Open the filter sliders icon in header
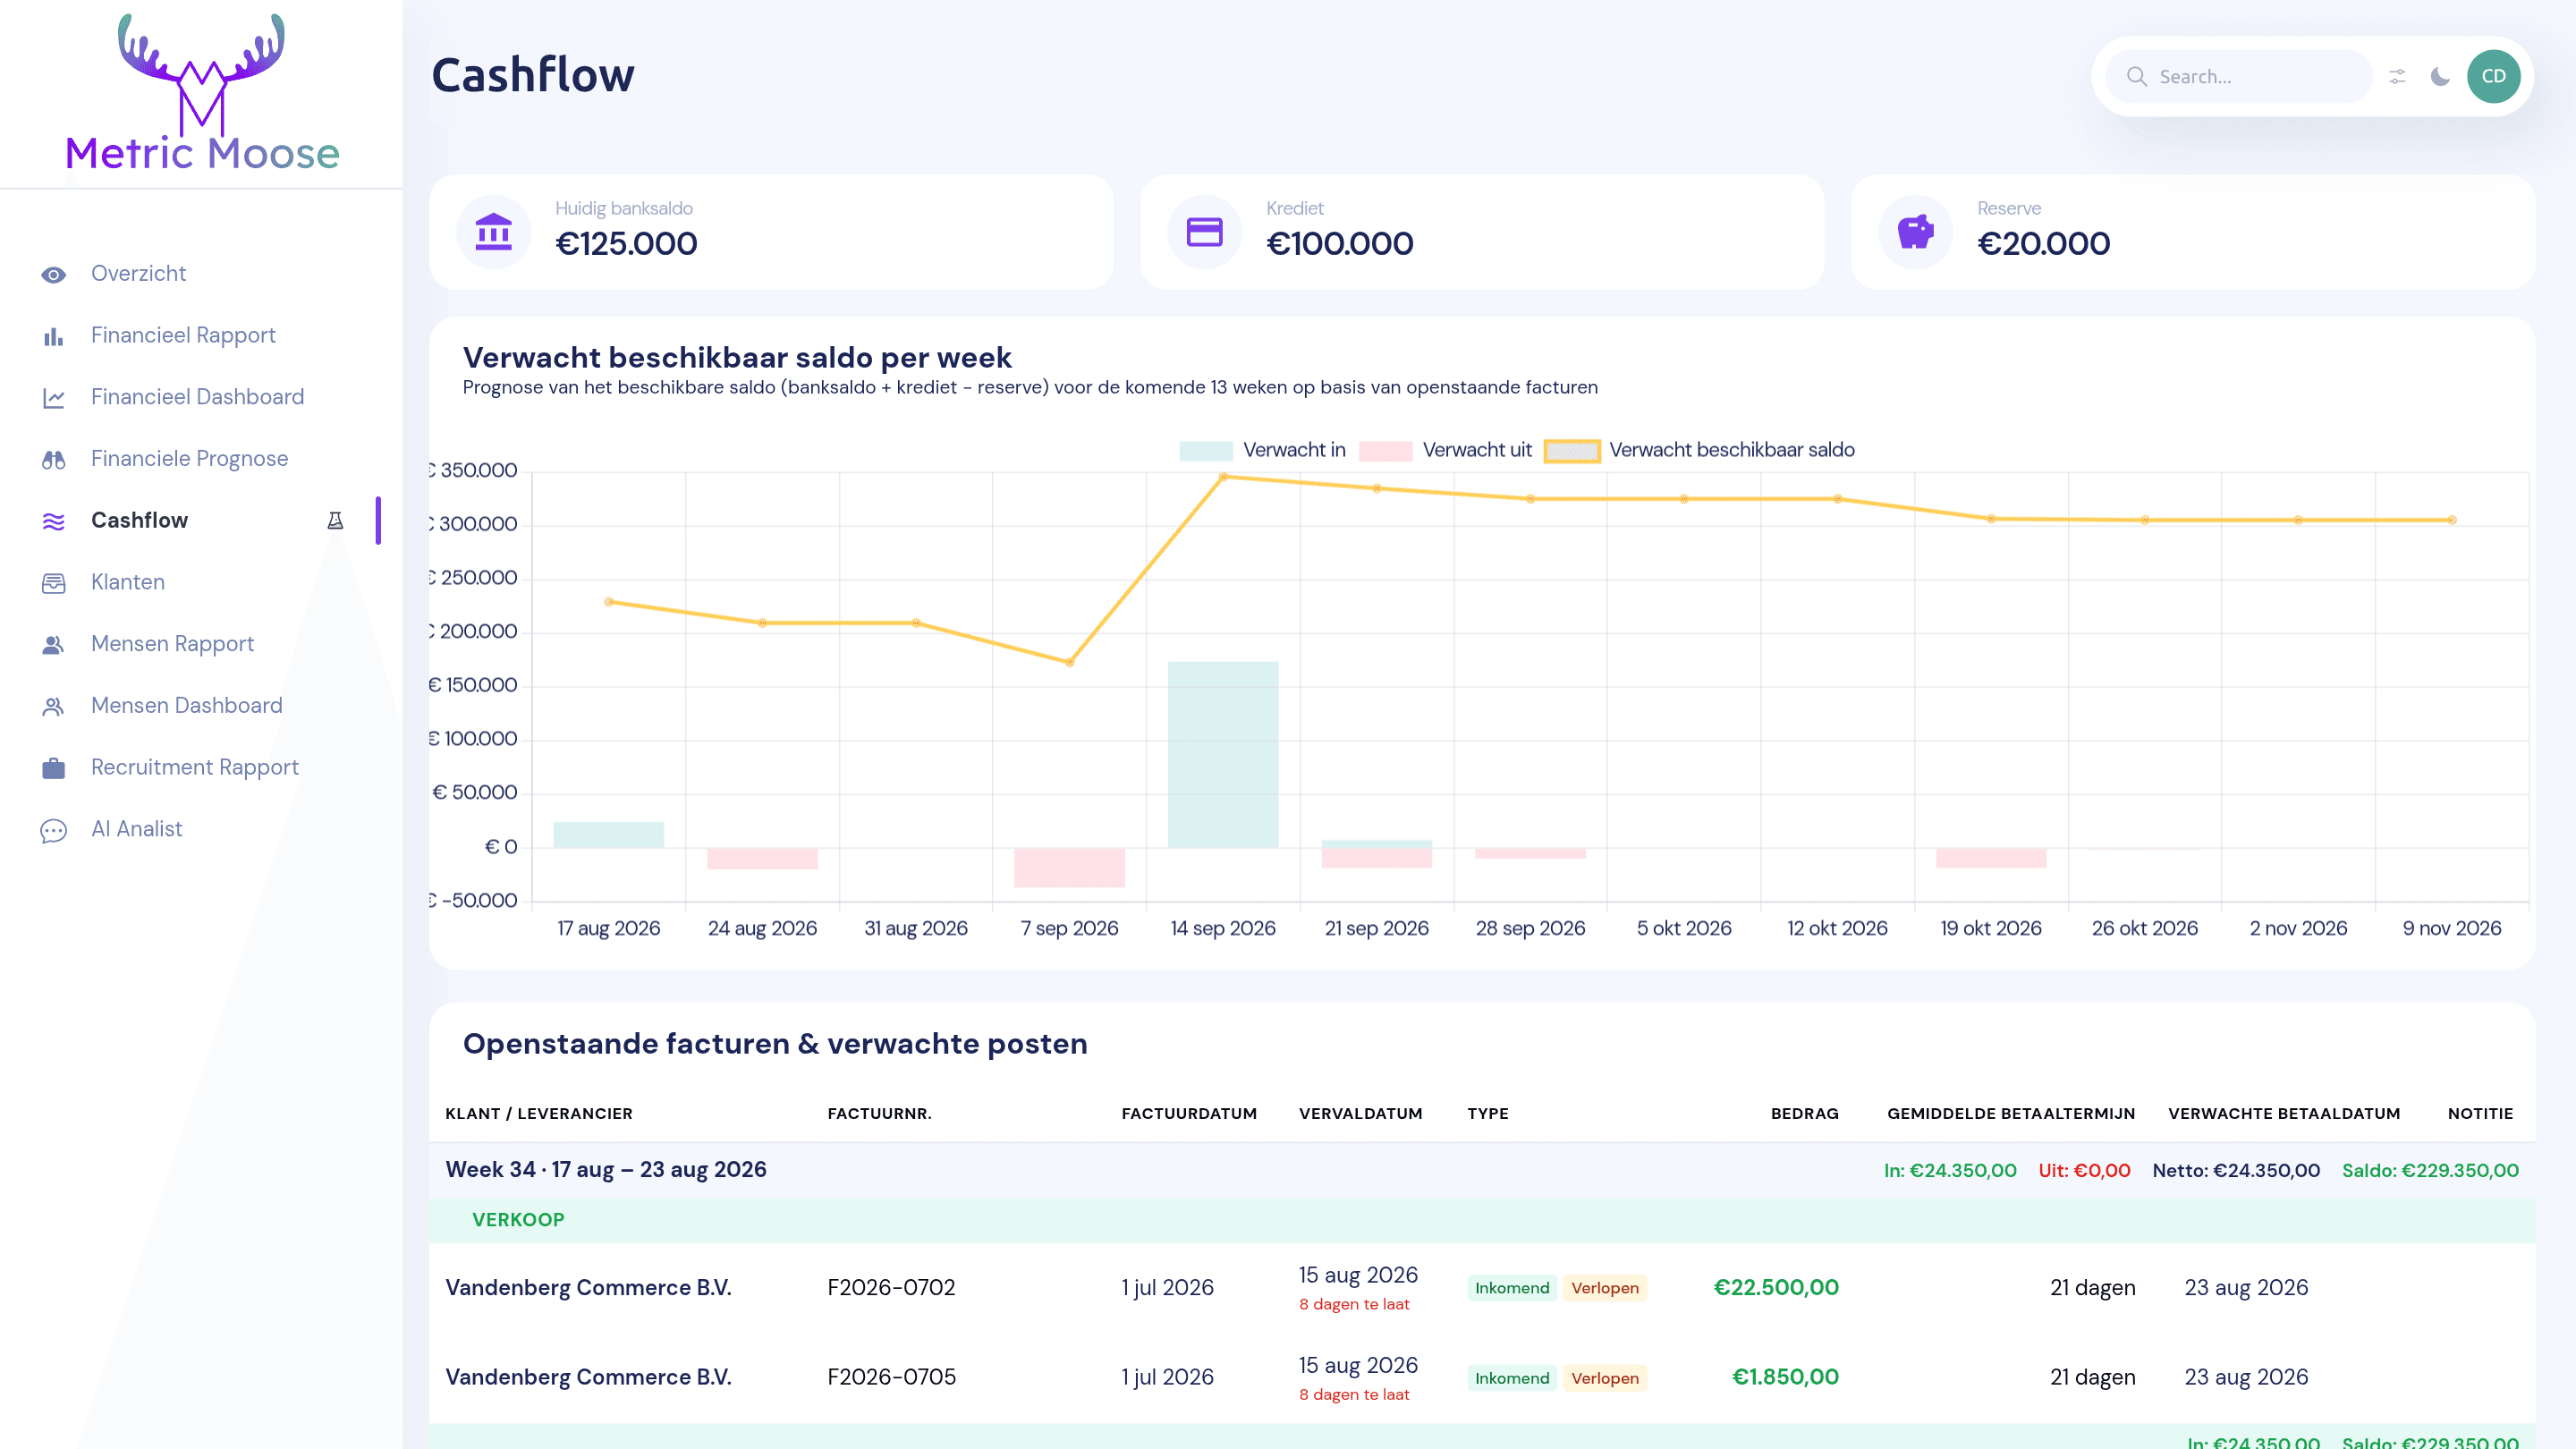The image size is (2576, 1449). pos(2397,77)
